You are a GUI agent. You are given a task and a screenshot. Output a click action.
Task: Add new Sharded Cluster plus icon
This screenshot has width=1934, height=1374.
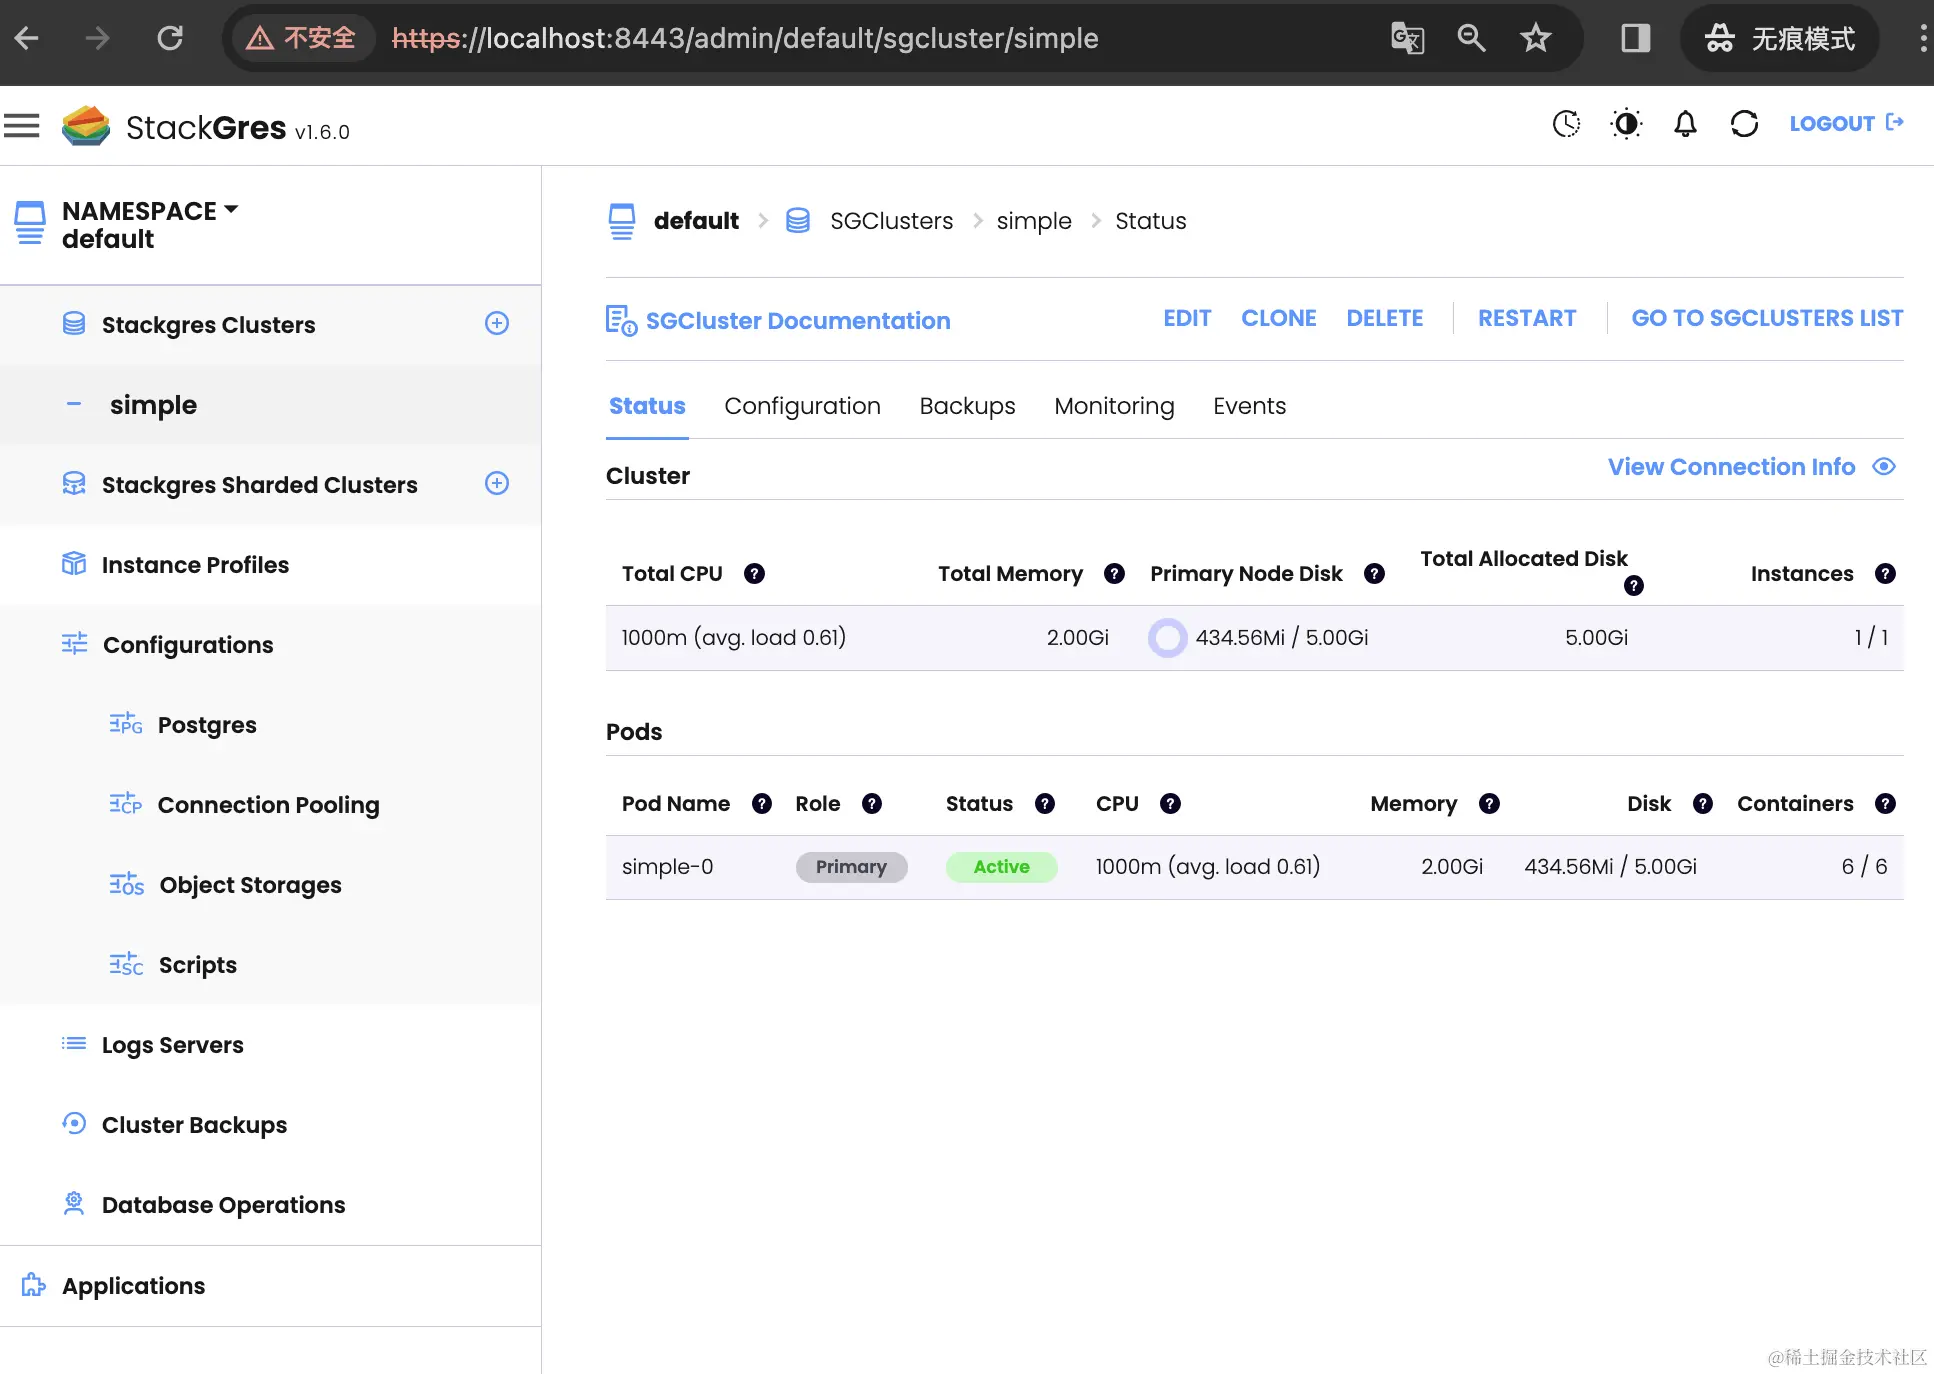pyautogui.click(x=497, y=483)
